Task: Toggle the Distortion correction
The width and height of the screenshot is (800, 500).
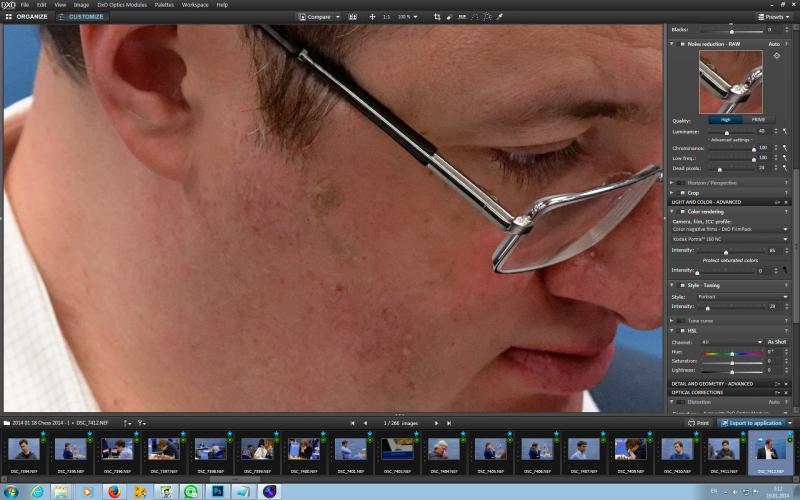Action: (x=682, y=403)
